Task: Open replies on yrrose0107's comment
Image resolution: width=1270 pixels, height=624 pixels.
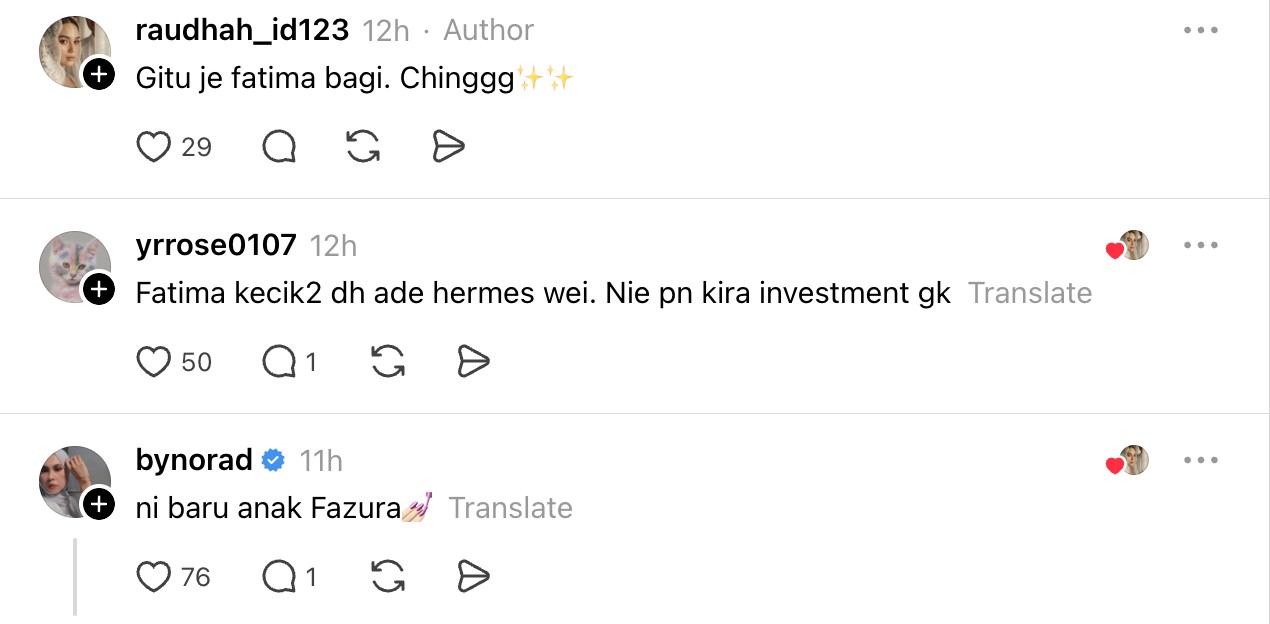Action: 279,362
